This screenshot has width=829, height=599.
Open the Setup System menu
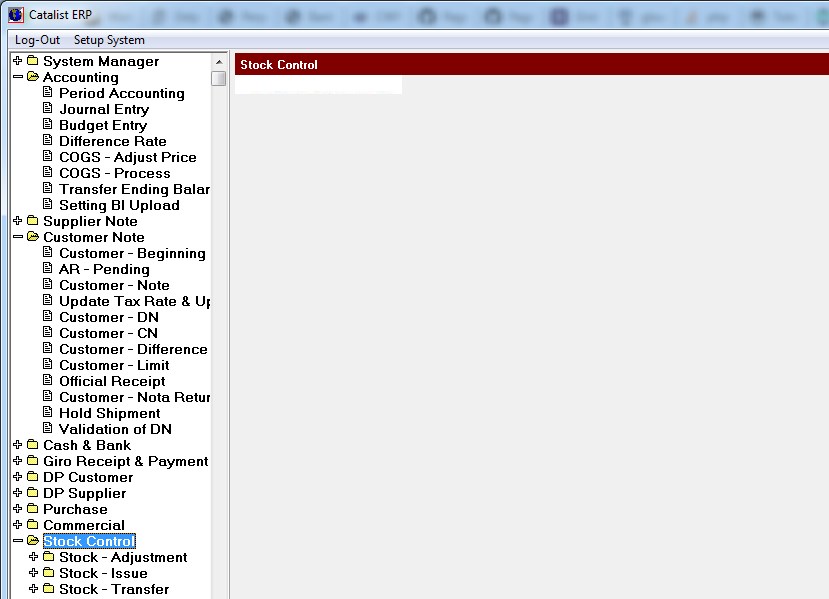click(x=109, y=40)
